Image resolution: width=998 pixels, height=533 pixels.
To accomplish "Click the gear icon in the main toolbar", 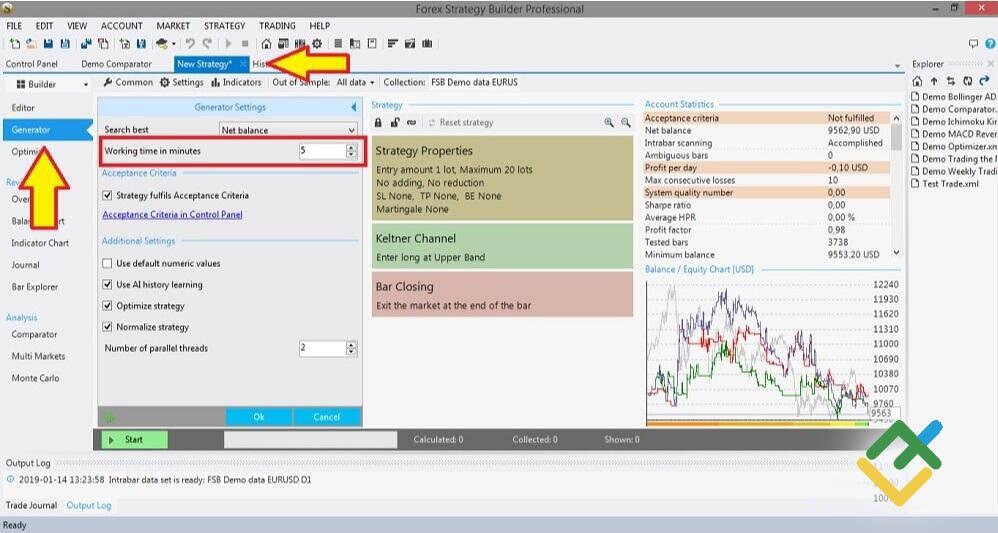I will [317, 44].
